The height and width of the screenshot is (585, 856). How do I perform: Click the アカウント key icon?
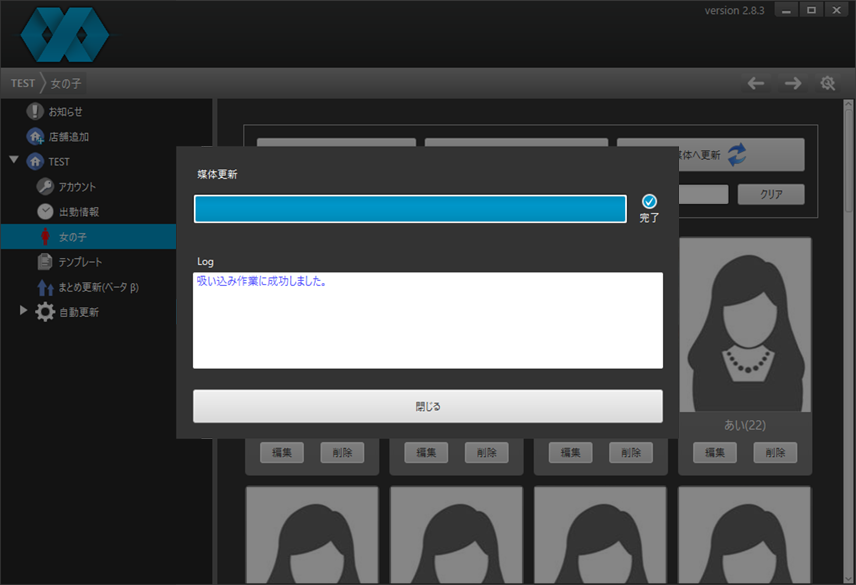(45, 187)
